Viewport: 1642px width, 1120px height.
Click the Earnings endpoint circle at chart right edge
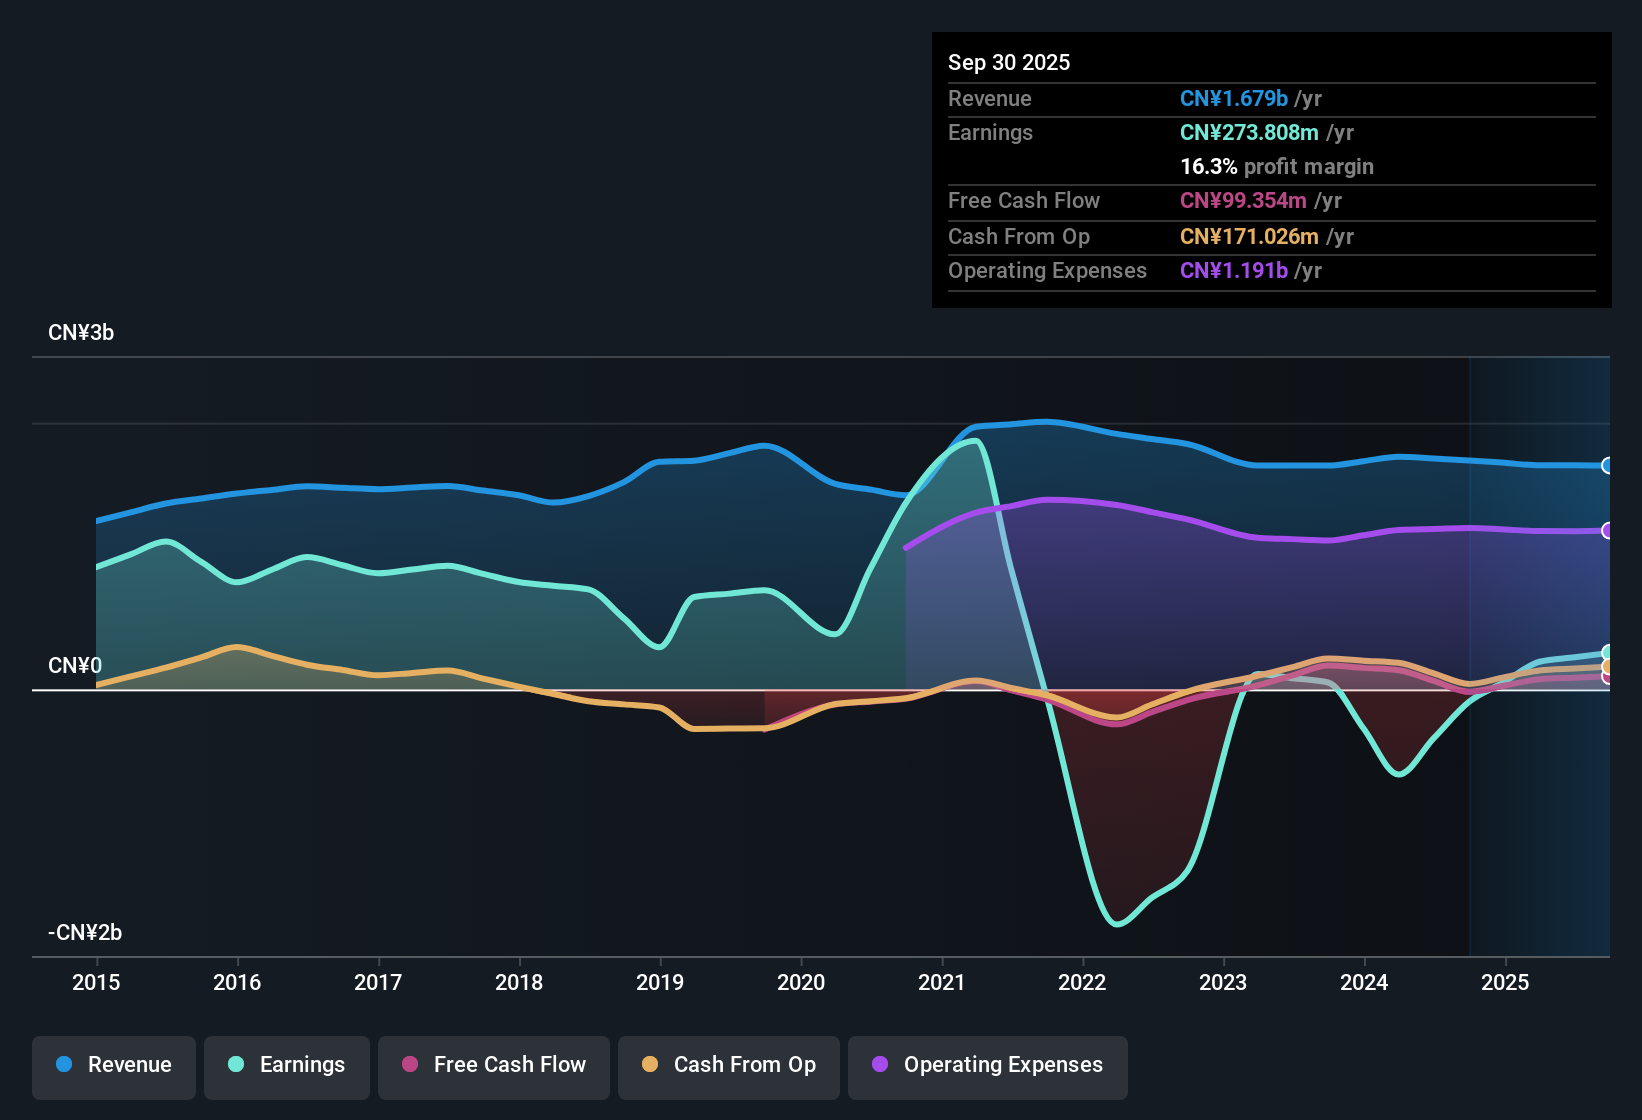click(1607, 651)
